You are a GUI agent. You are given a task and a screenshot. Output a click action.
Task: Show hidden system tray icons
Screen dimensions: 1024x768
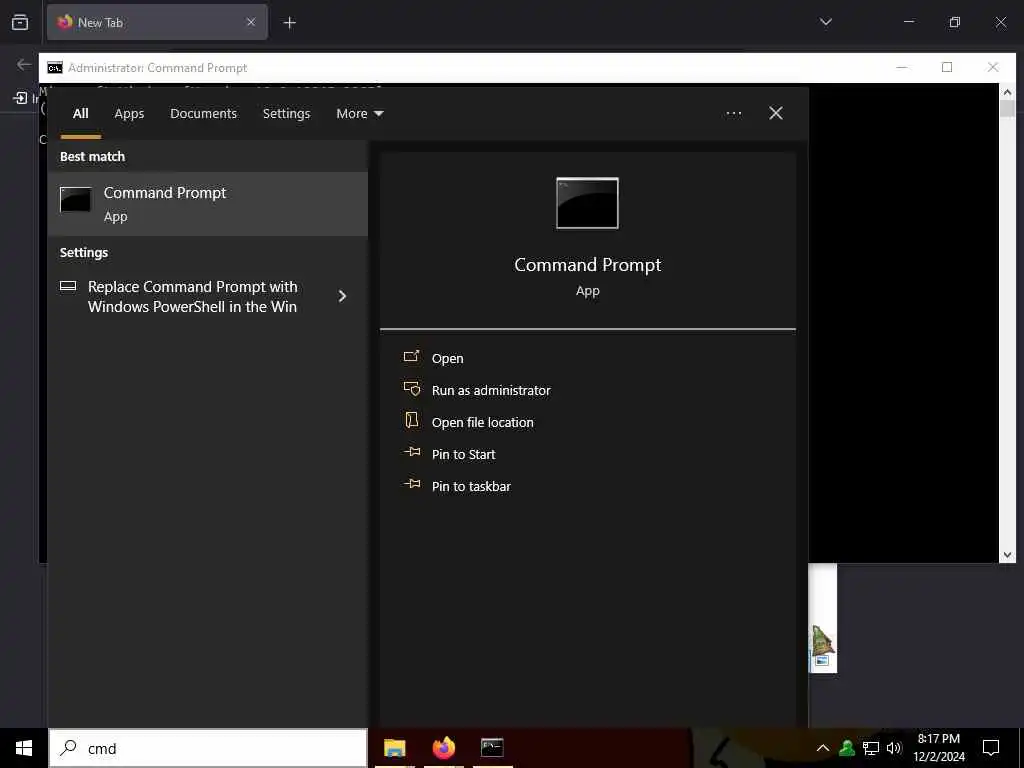click(x=823, y=748)
